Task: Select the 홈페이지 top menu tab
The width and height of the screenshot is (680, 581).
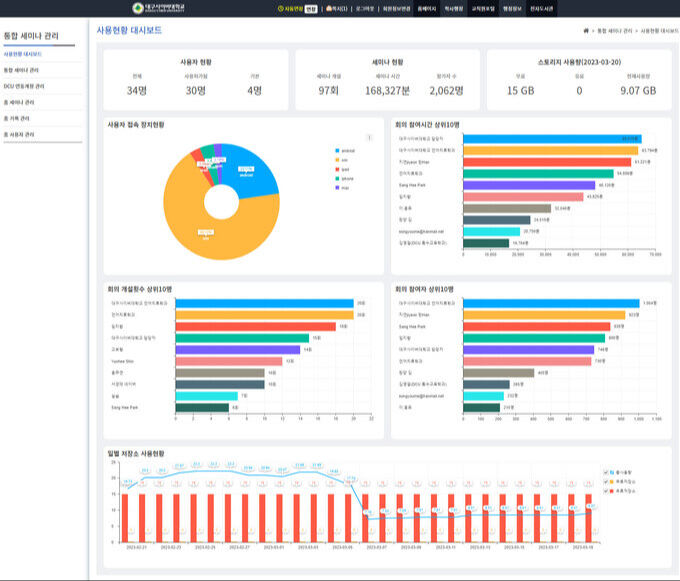Action: pos(427,9)
